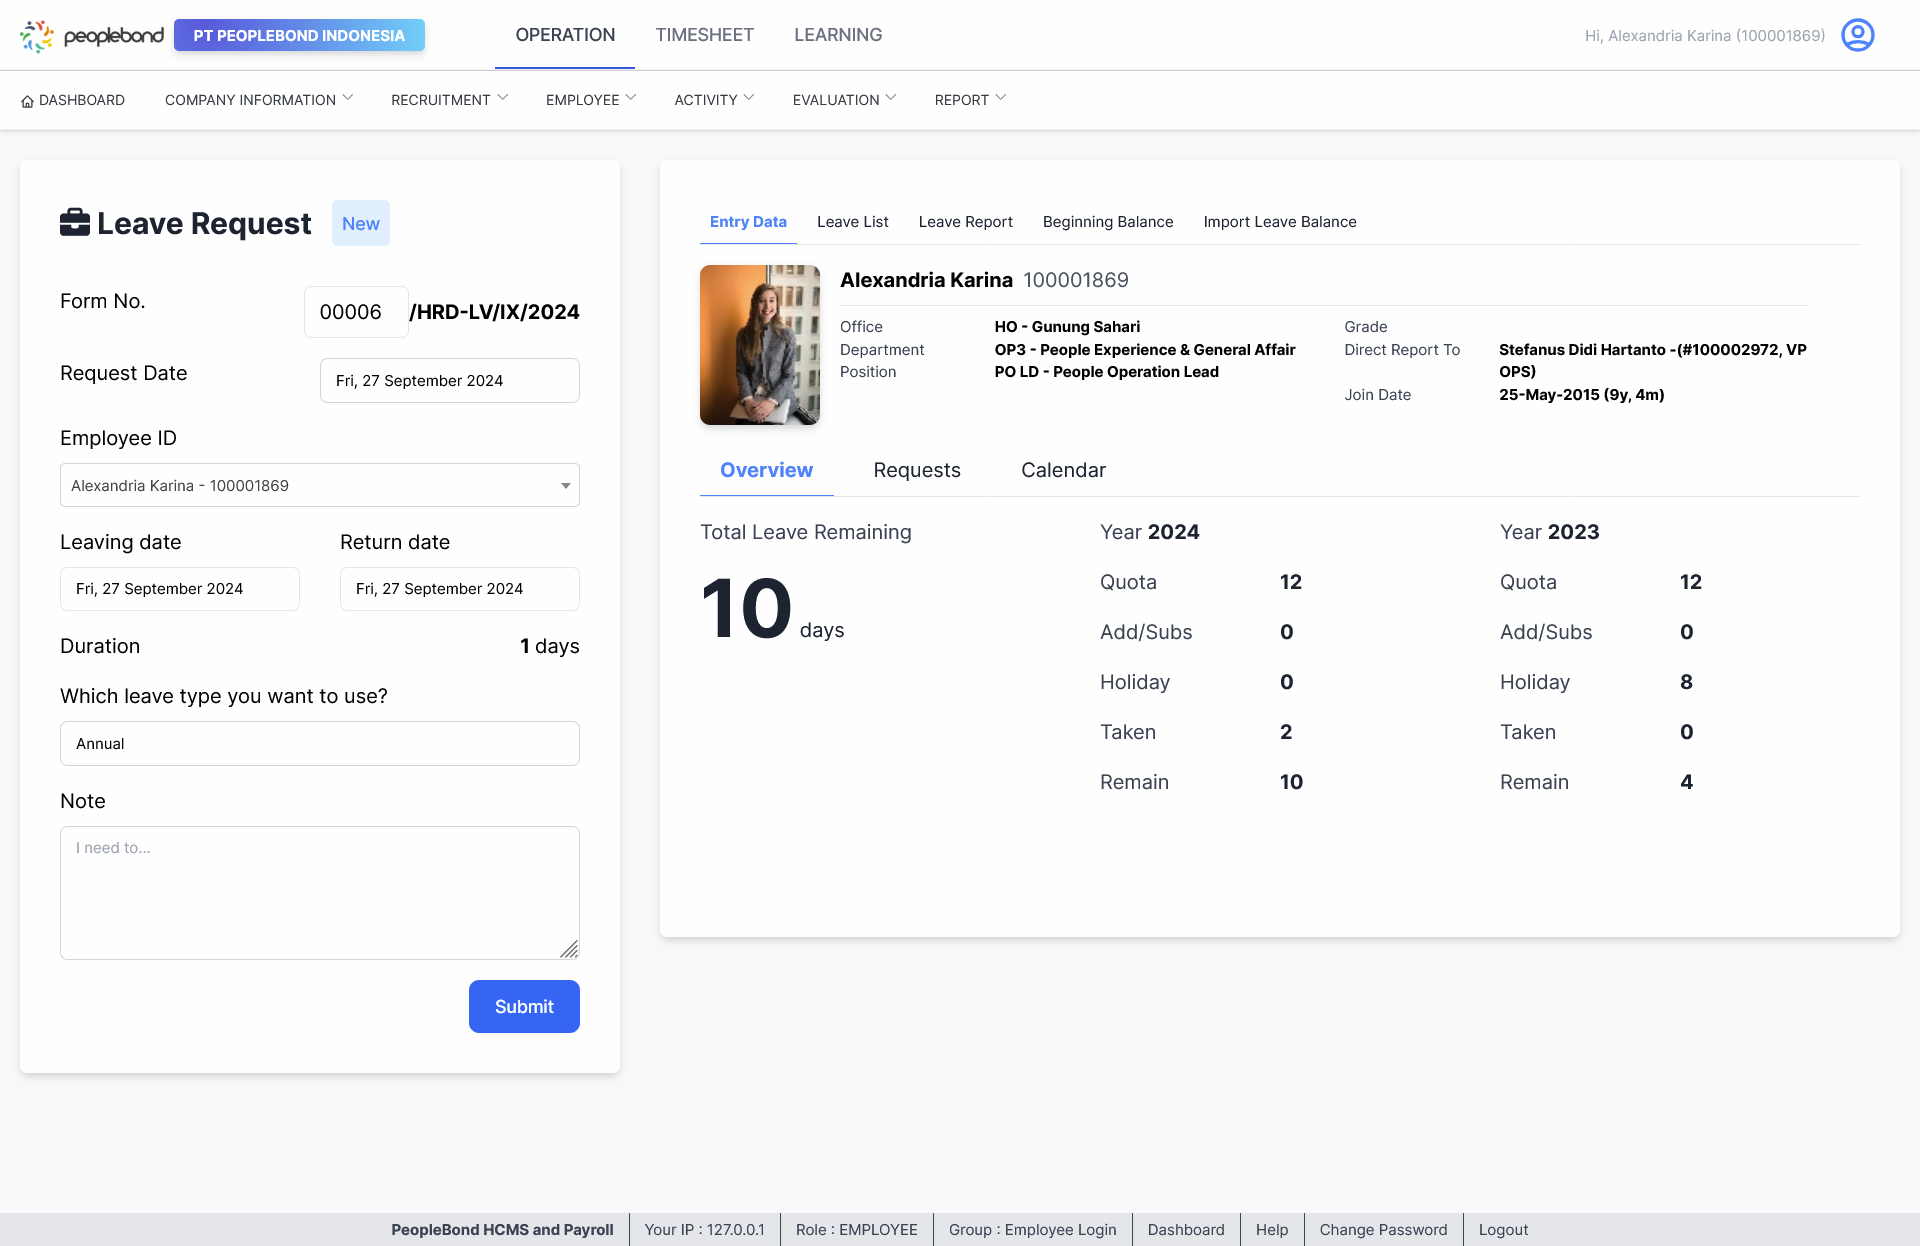Click the Leaving date input field
Screen dimensions: 1920x1246
(x=180, y=589)
